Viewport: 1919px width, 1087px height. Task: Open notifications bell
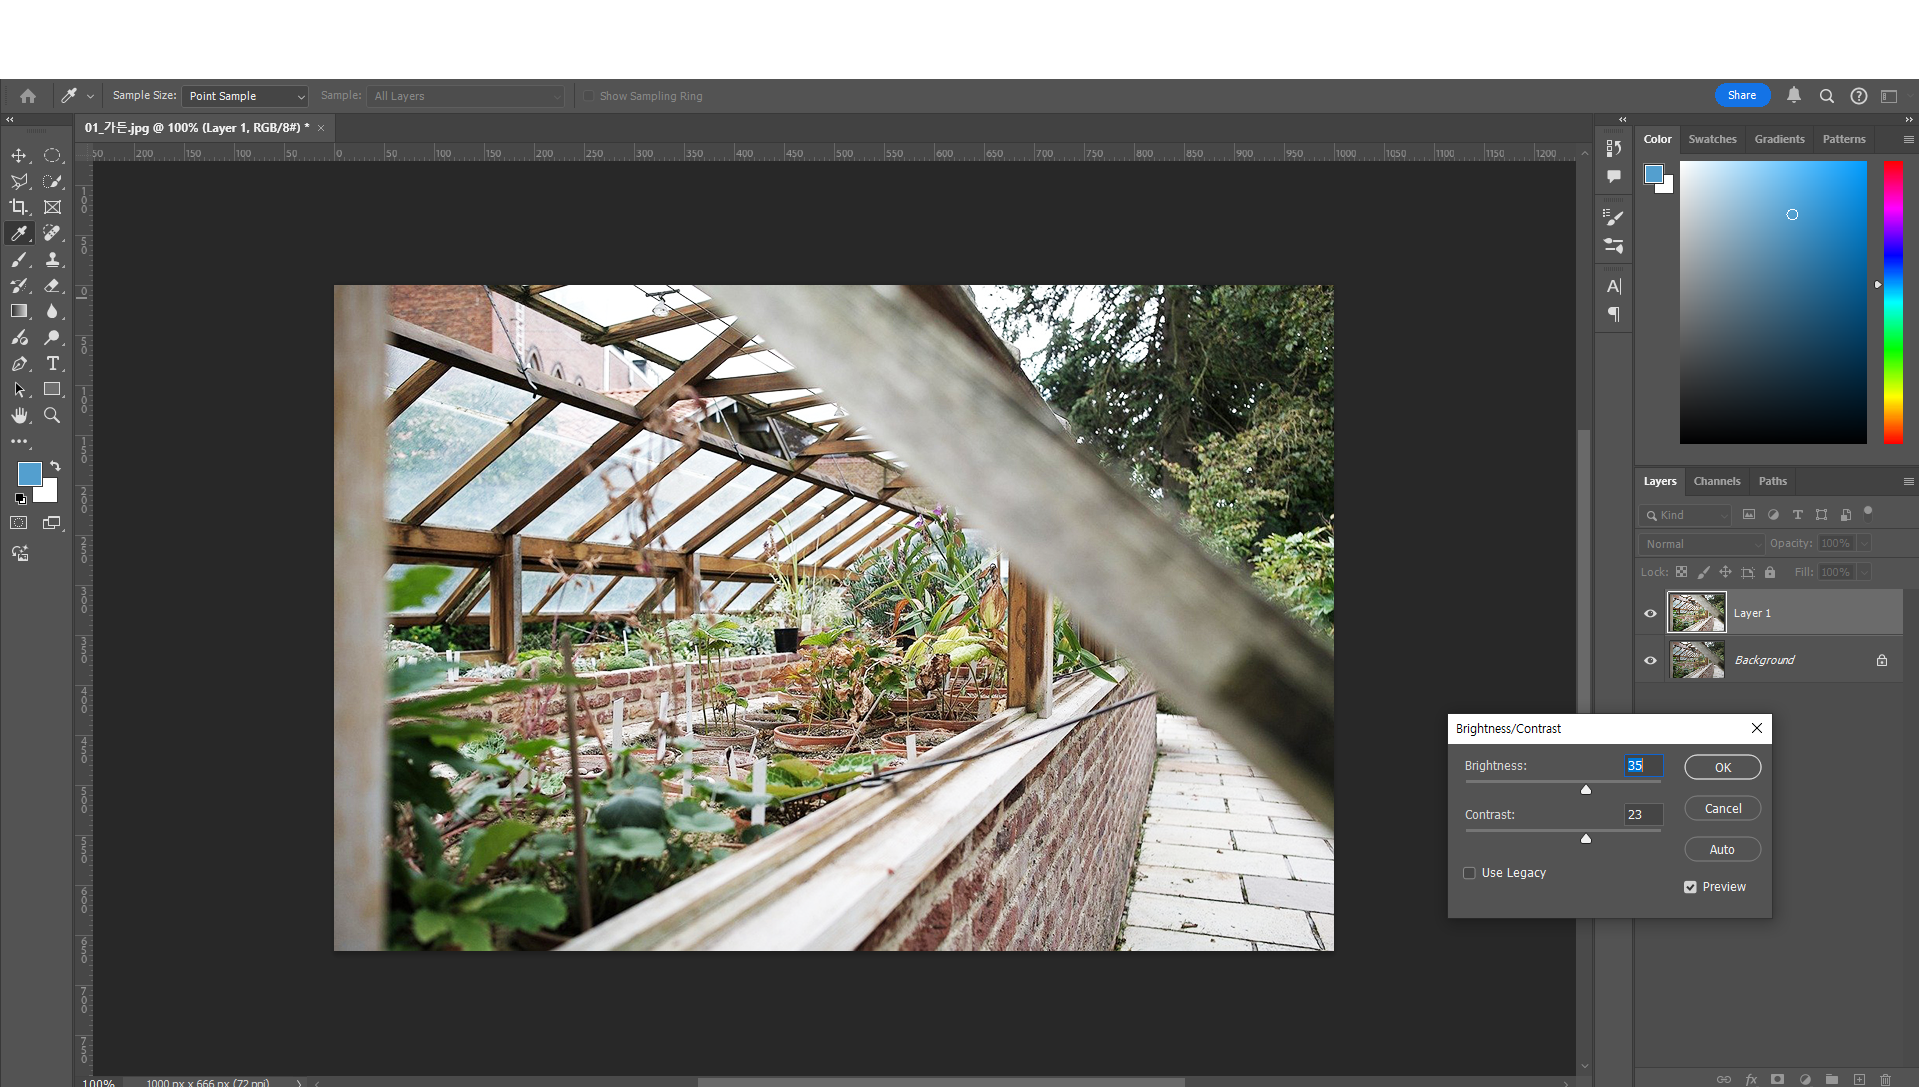(x=1794, y=95)
